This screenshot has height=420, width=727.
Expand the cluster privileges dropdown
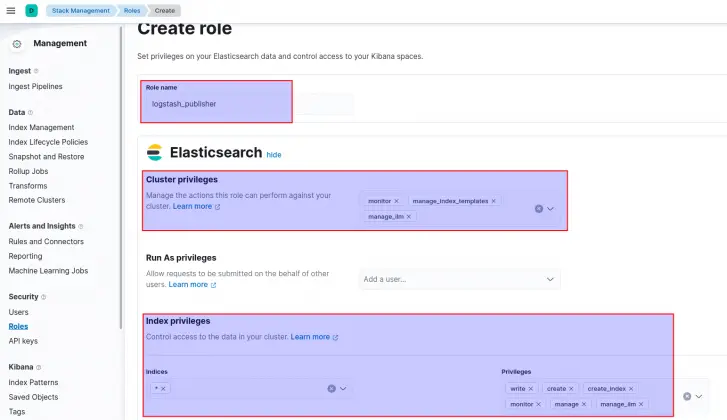click(550, 209)
